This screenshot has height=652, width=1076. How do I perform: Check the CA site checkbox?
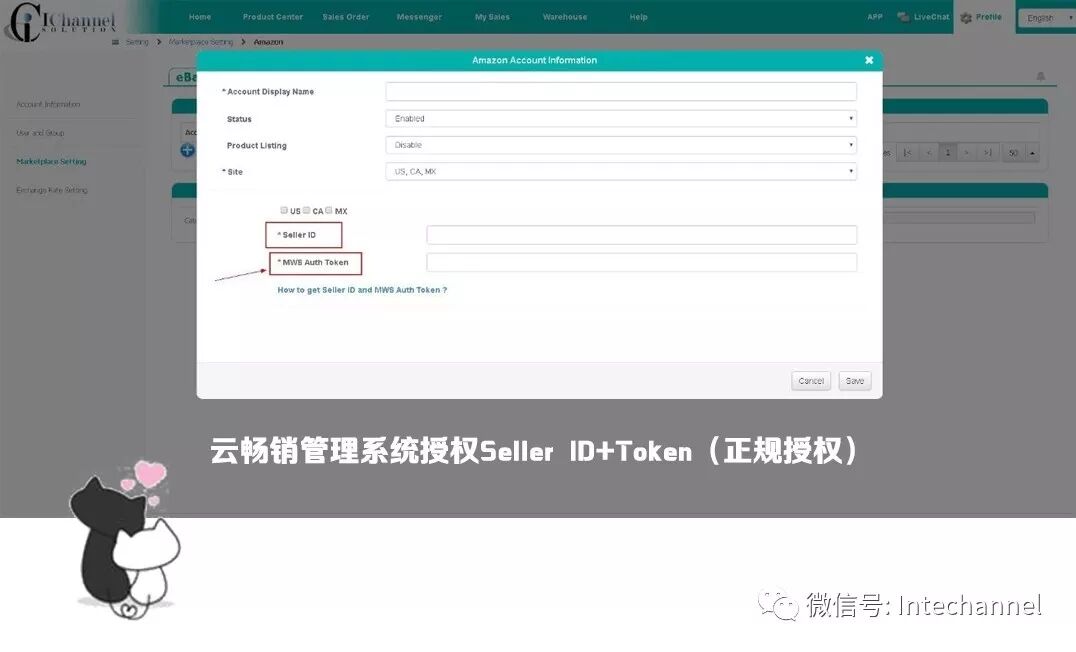coord(307,210)
